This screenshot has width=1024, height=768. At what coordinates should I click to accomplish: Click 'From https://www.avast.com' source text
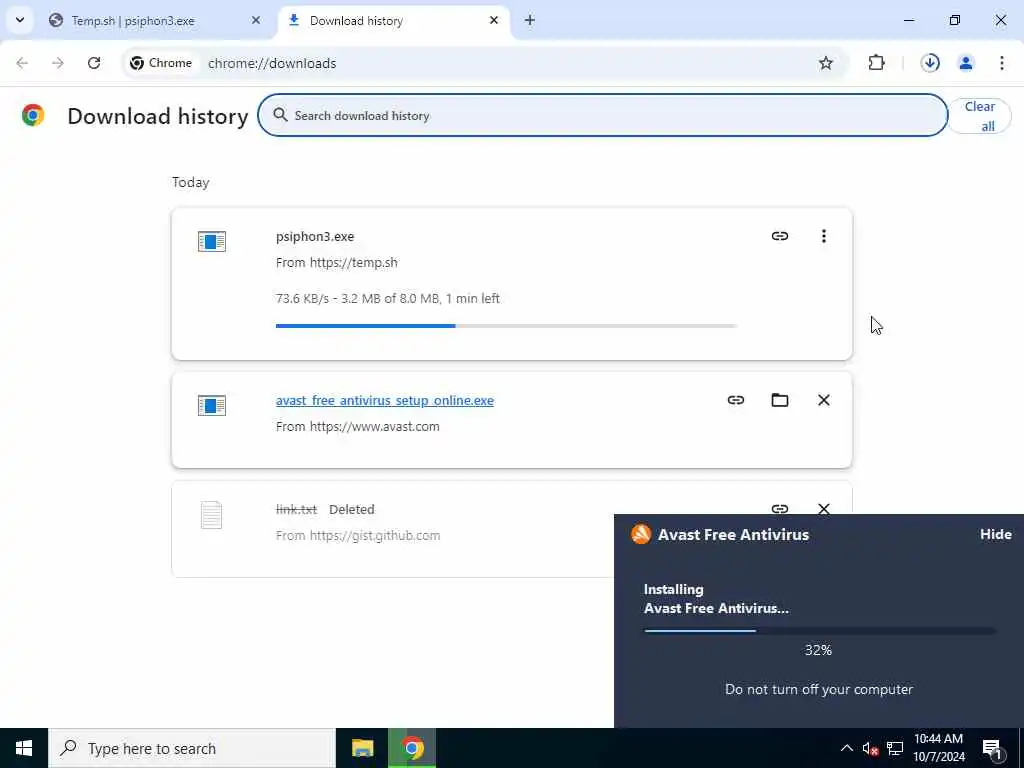pyautogui.click(x=357, y=426)
